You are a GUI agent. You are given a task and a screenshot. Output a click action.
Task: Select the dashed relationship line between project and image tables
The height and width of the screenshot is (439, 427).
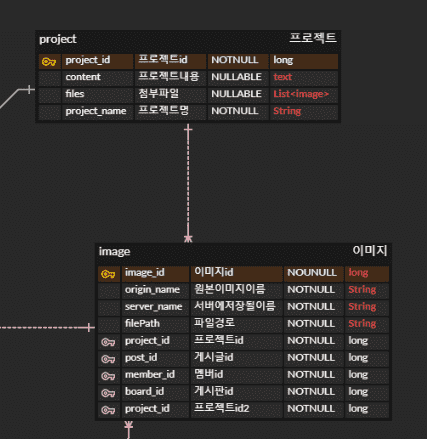pyautogui.click(x=188, y=183)
